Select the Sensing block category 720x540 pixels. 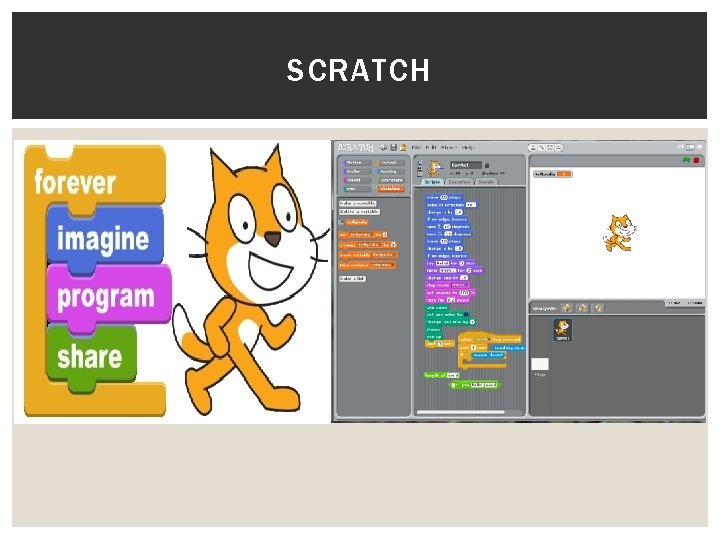point(390,171)
